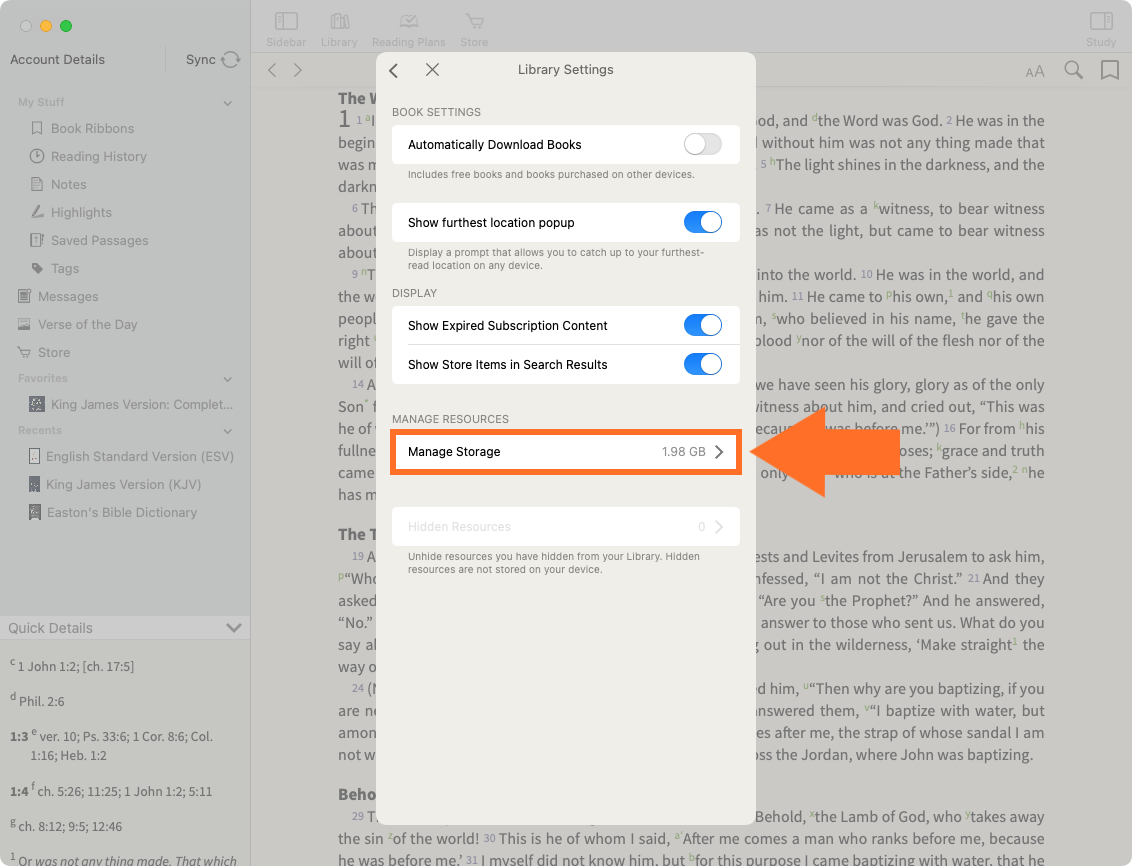Disable Show Expired Subscription Content toggle
This screenshot has width=1132, height=866.
click(x=702, y=326)
